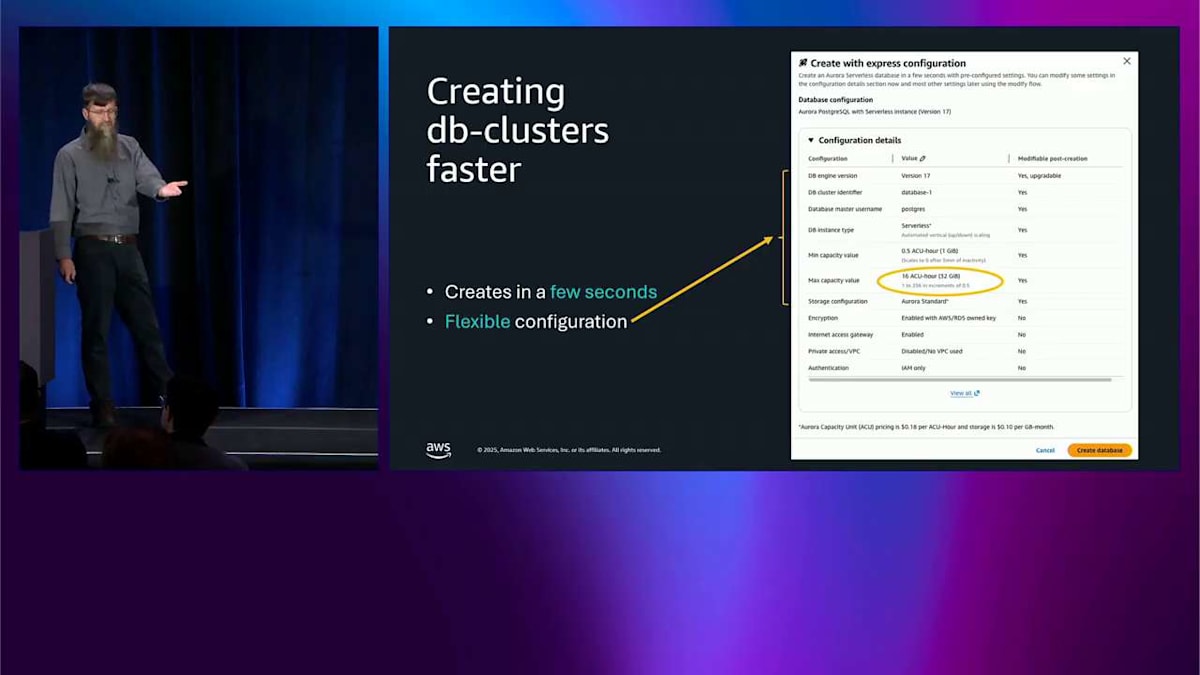Click the Database configuration heading

pyautogui.click(x=835, y=99)
